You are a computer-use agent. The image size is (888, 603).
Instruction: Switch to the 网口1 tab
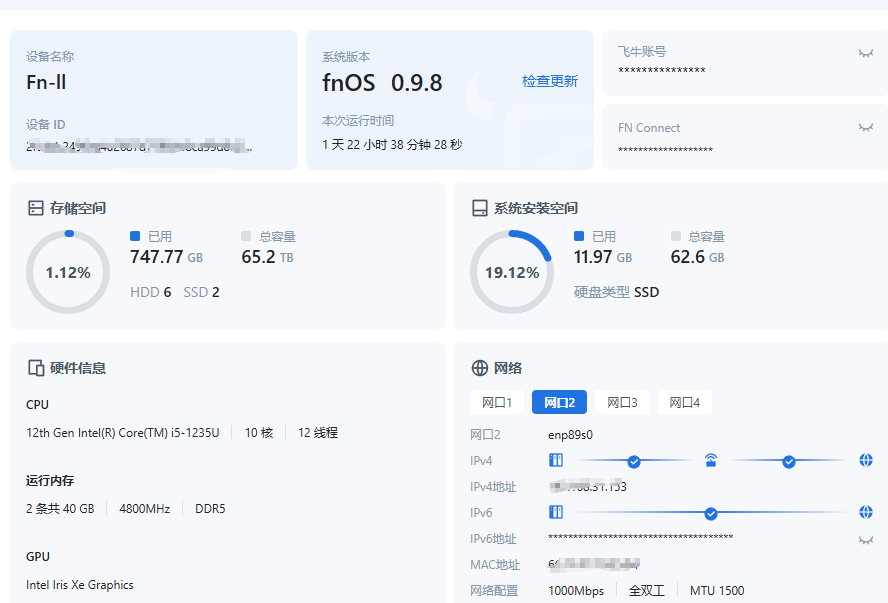point(497,403)
